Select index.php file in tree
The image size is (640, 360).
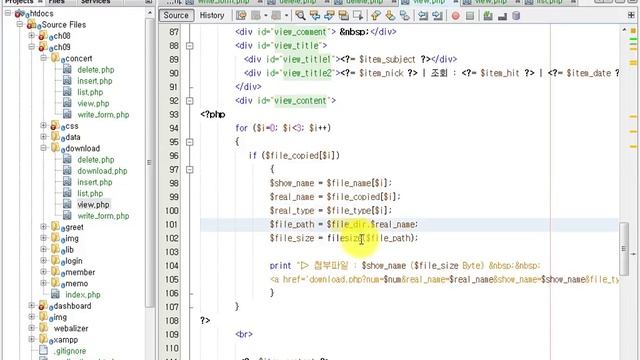tap(83, 295)
